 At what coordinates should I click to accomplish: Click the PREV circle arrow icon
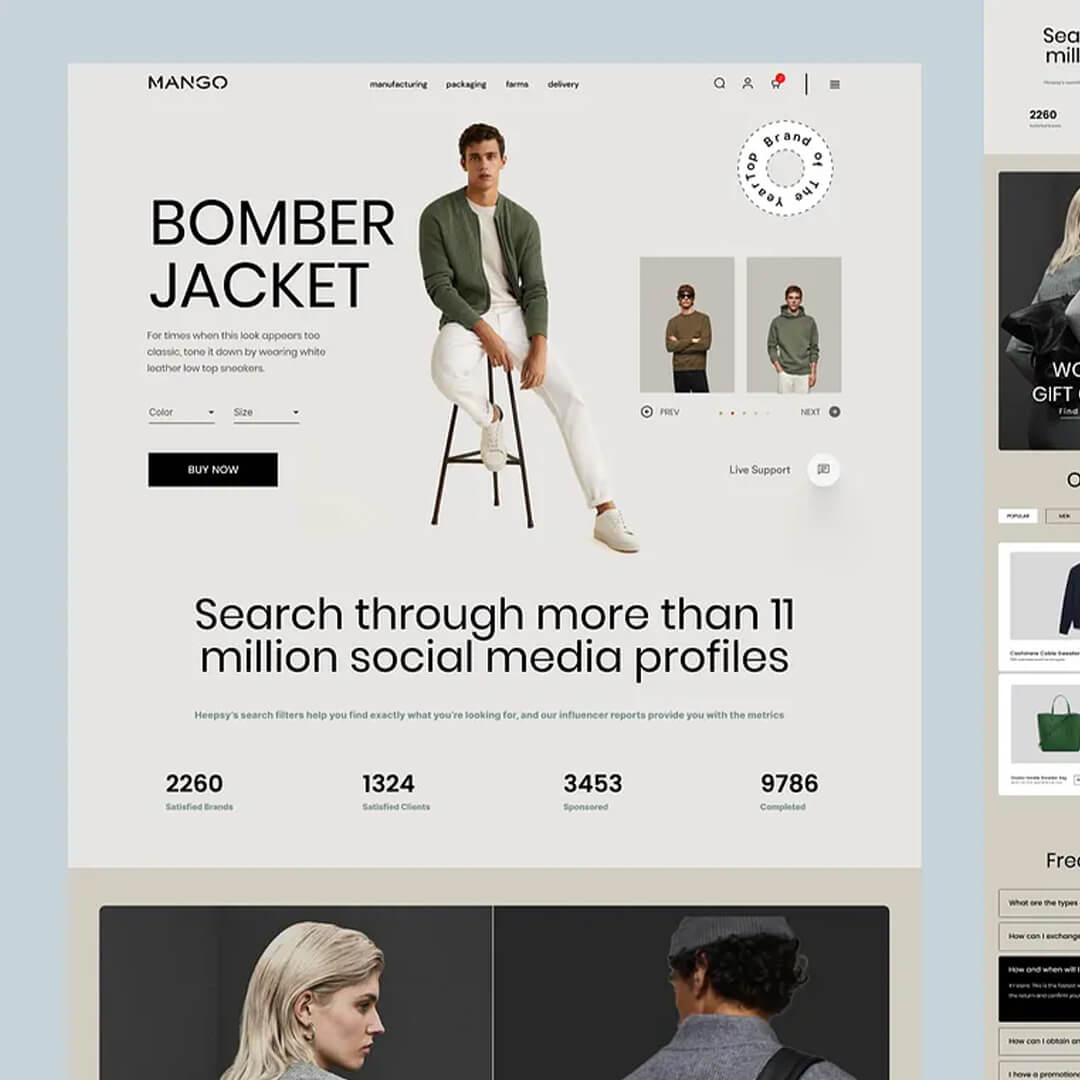point(647,412)
